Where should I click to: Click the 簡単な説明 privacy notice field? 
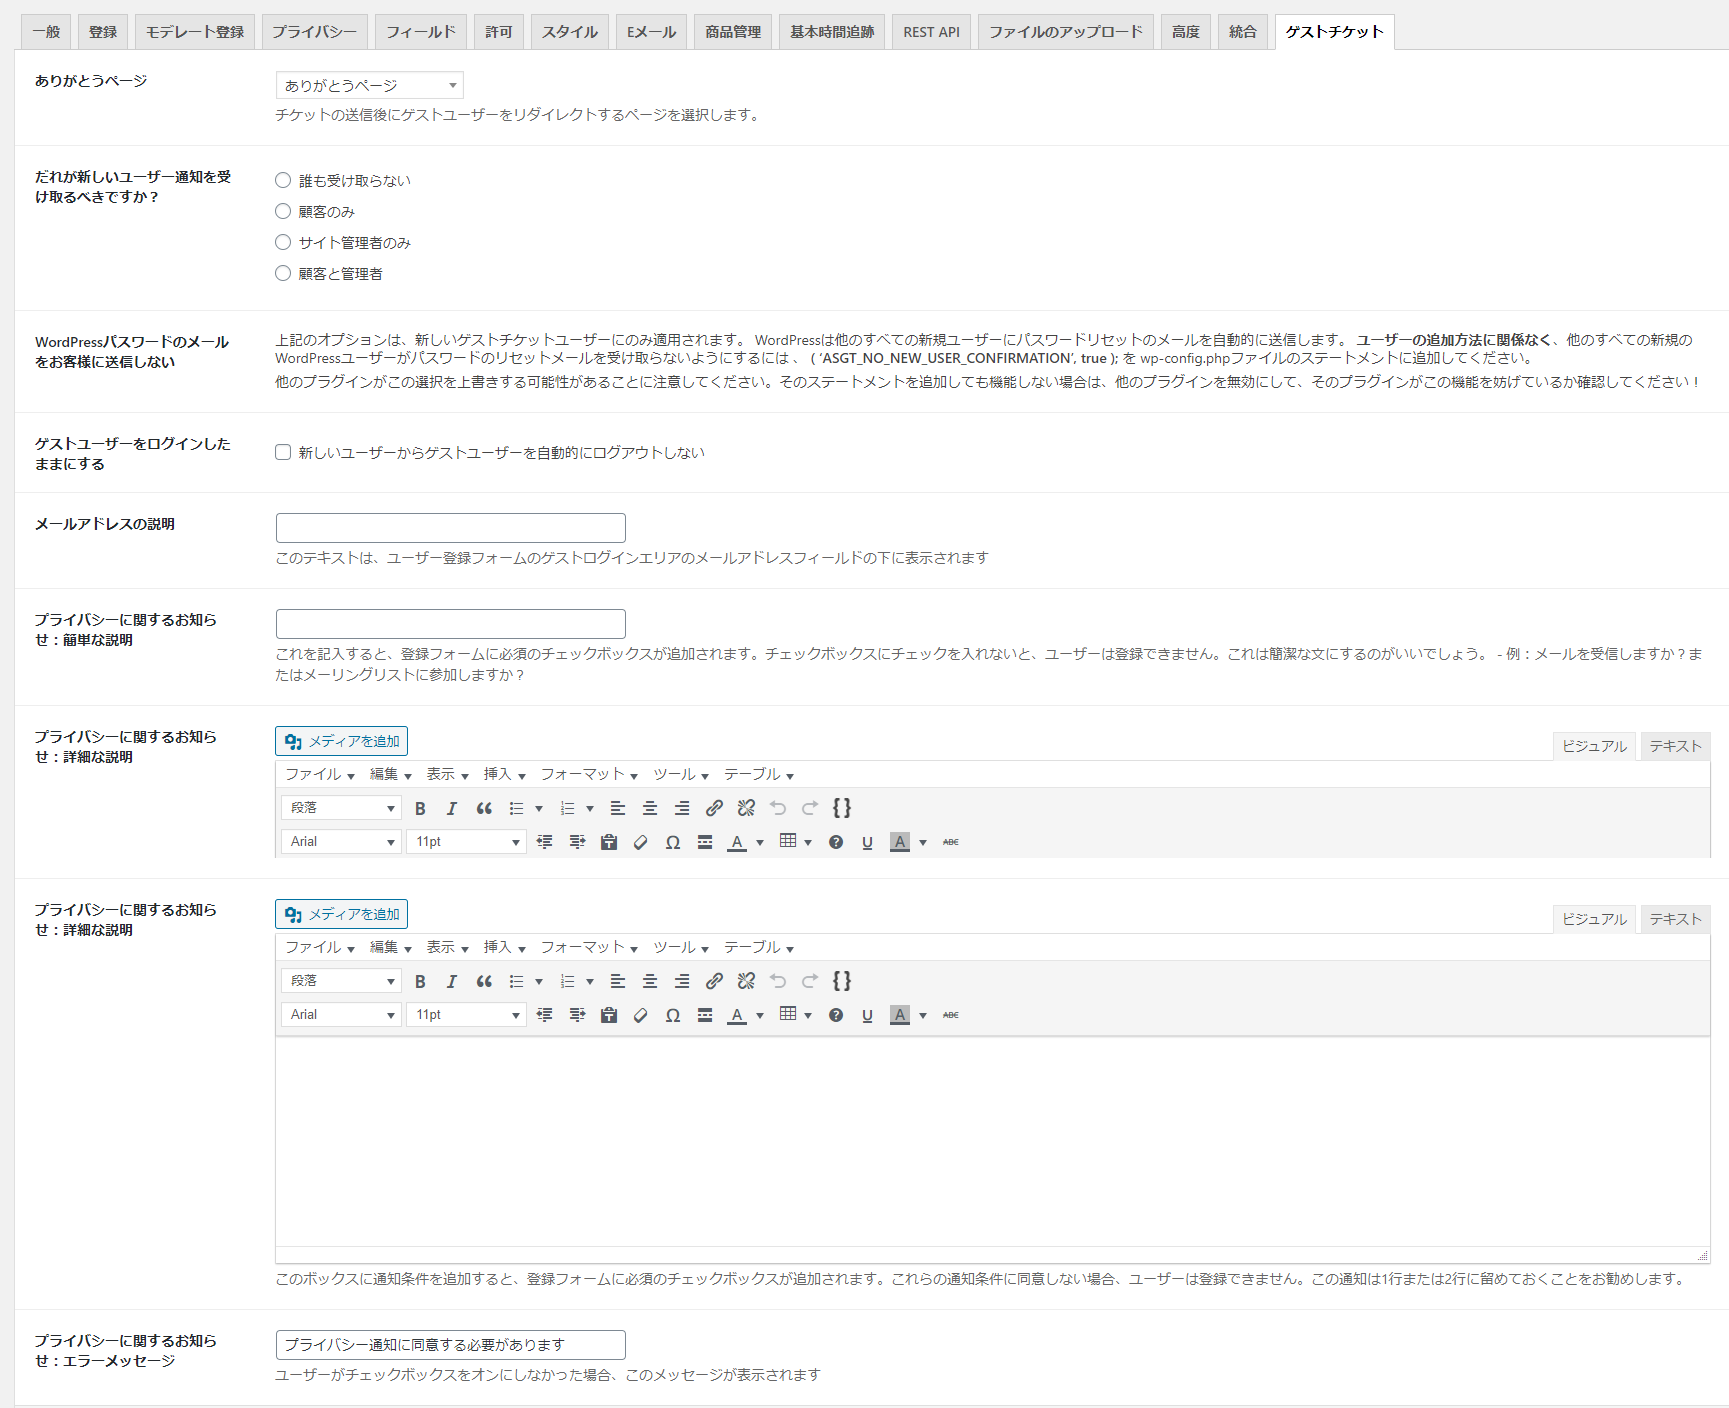(451, 624)
